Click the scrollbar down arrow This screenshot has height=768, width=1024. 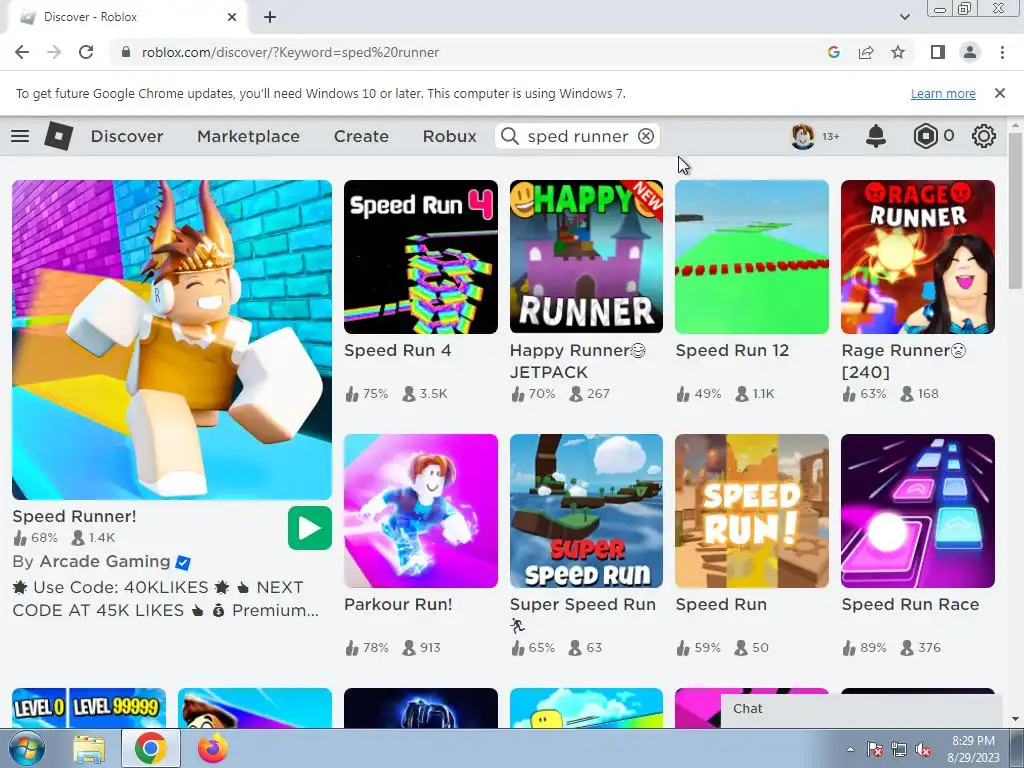(1016, 719)
